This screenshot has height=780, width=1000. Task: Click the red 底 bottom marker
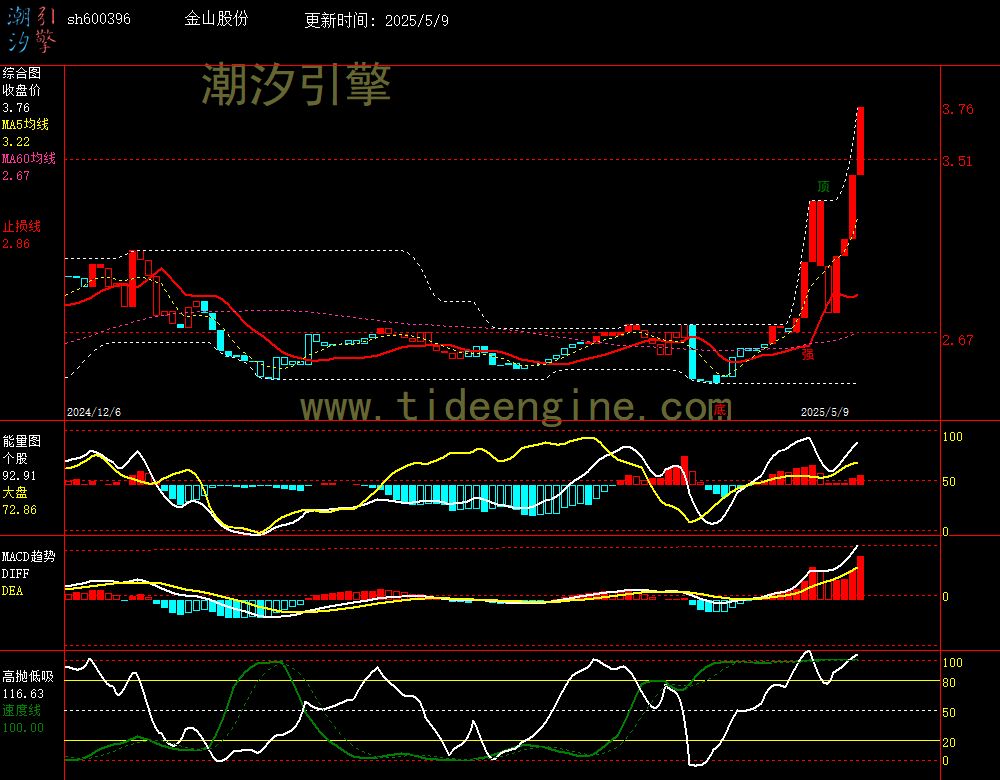coord(719,409)
